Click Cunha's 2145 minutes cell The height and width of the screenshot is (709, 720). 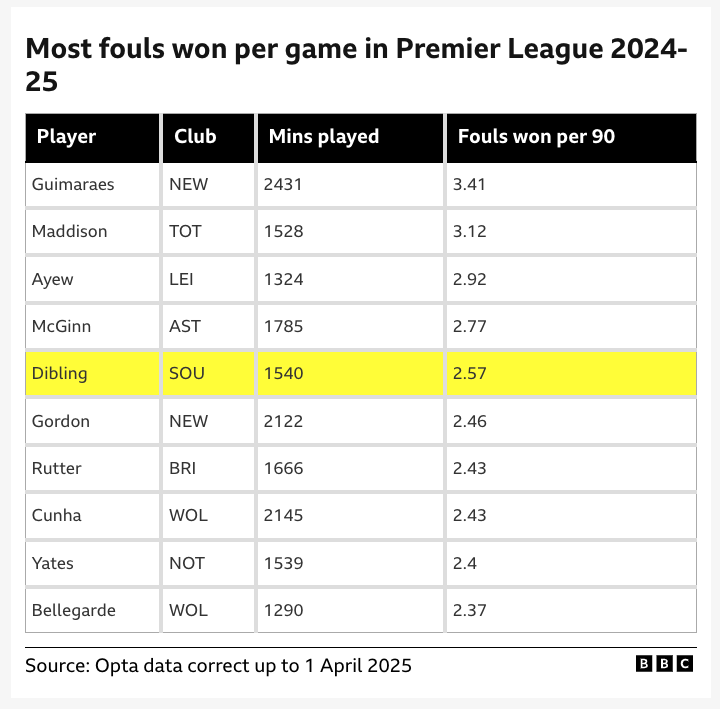(283, 516)
